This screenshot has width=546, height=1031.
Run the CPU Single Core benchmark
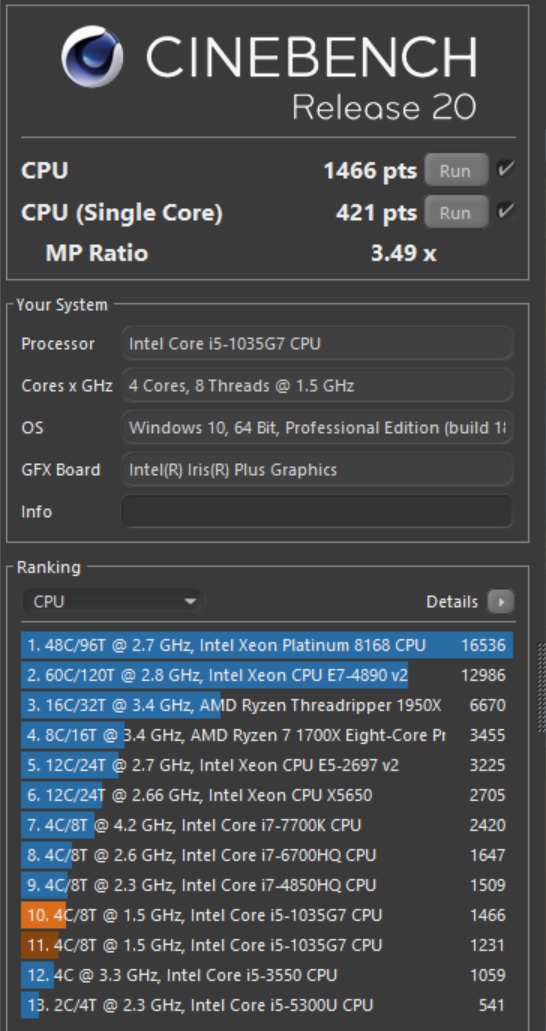point(456,212)
